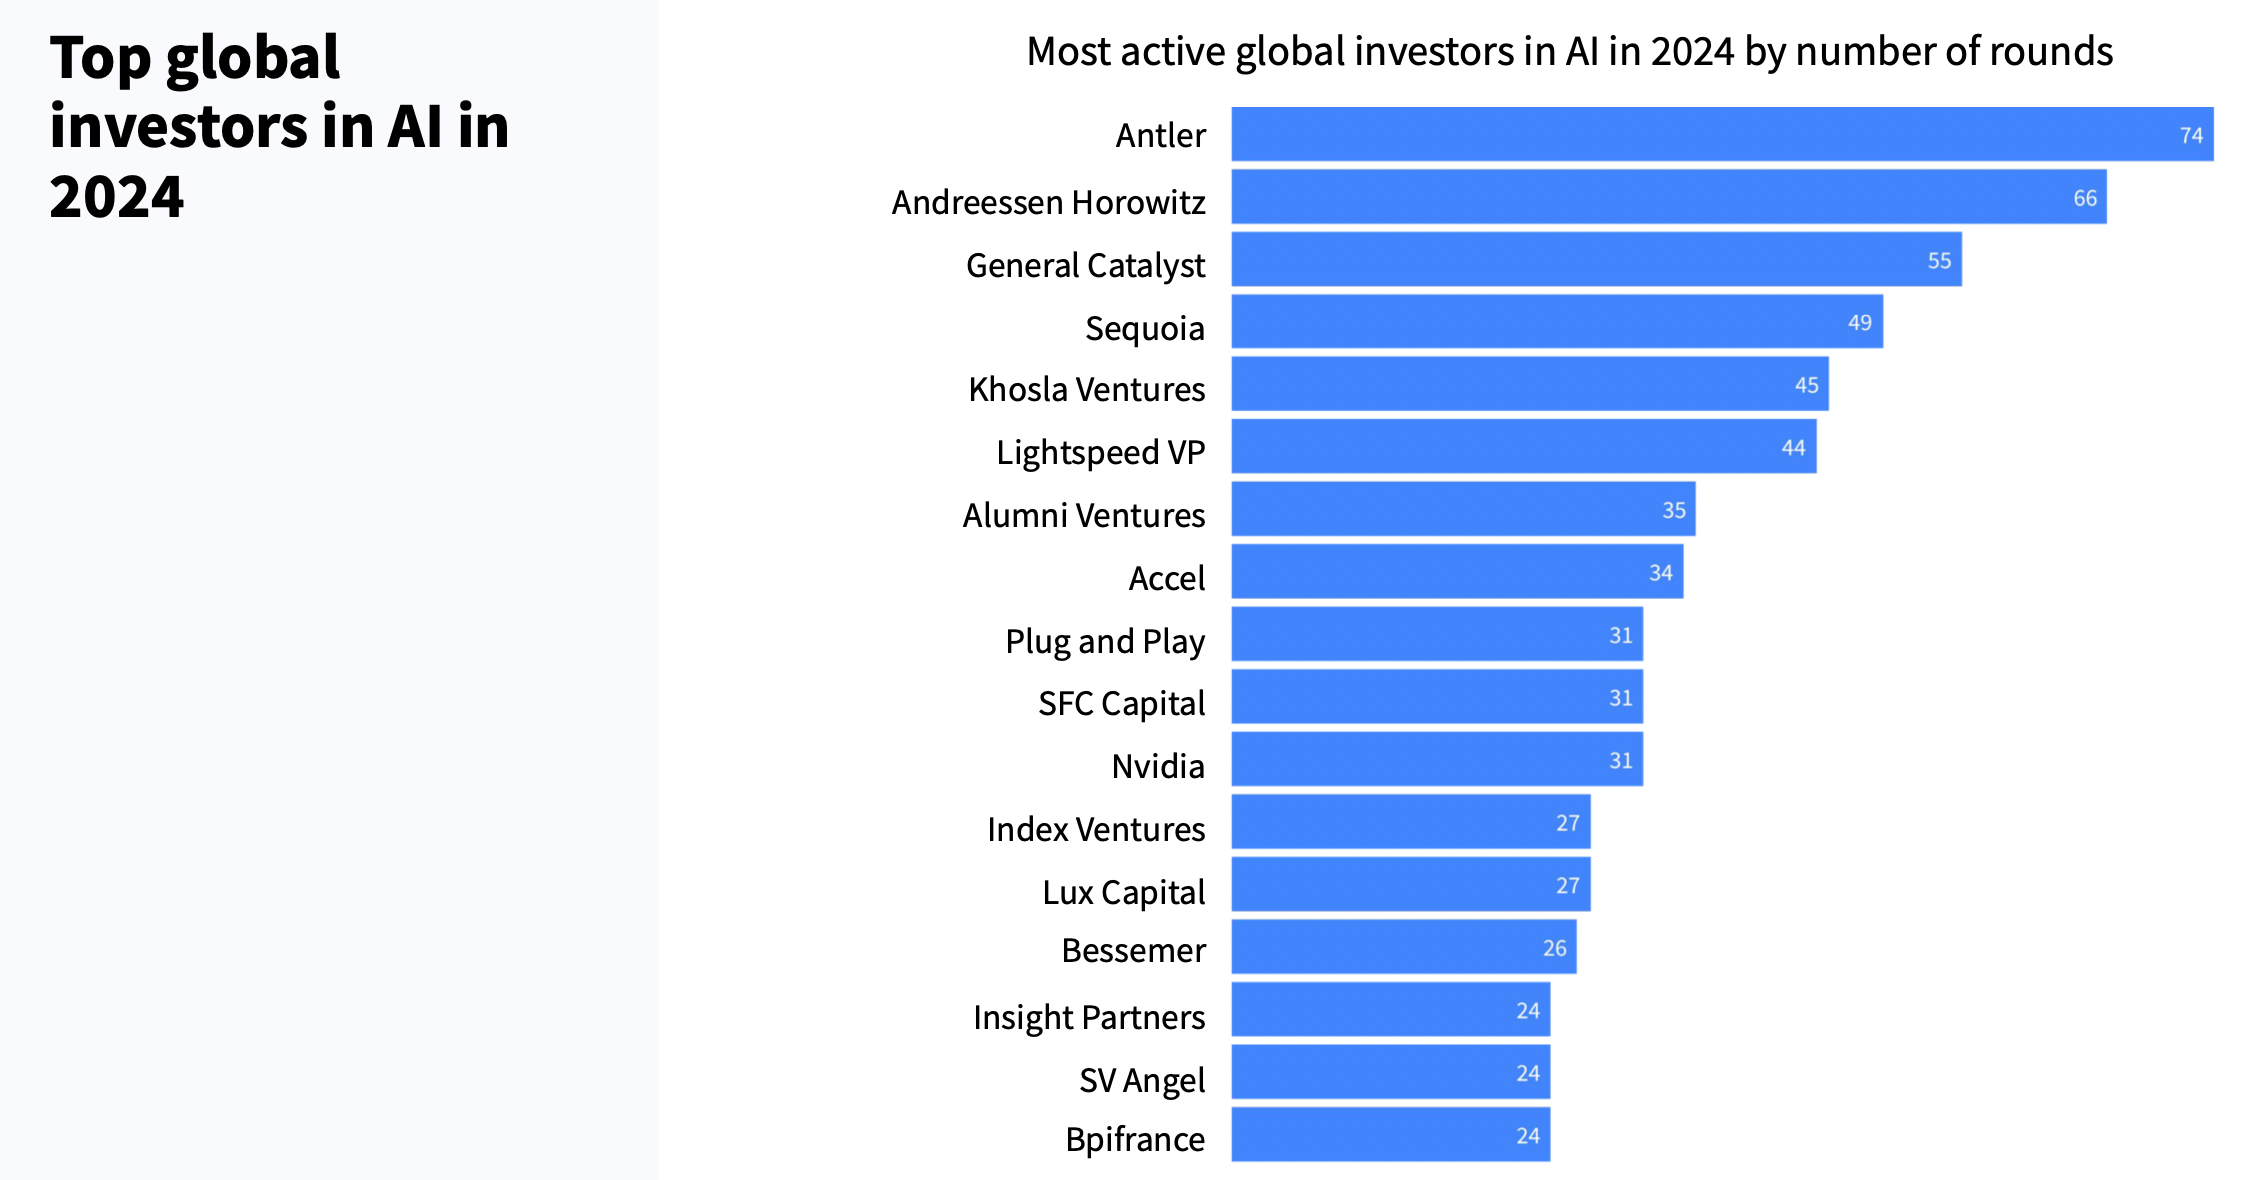Click the Antler bar in the chart
Viewport: 2262px width, 1180px height.
click(x=1720, y=134)
